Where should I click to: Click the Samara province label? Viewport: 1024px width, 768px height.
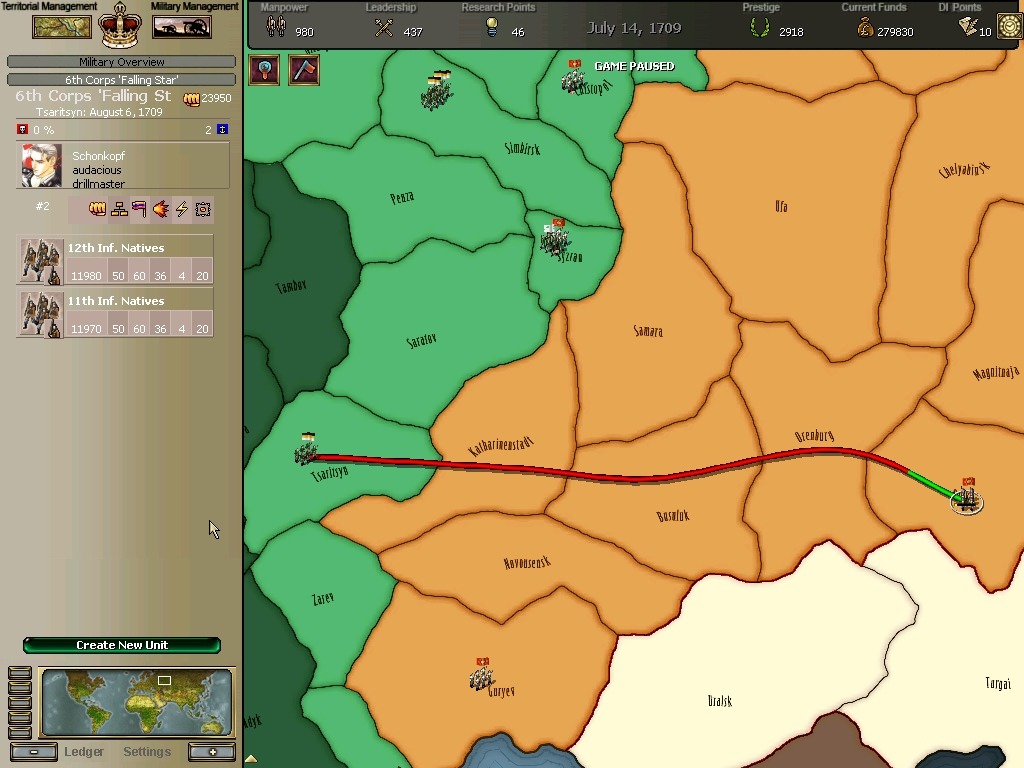pyautogui.click(x=648, y=331)
